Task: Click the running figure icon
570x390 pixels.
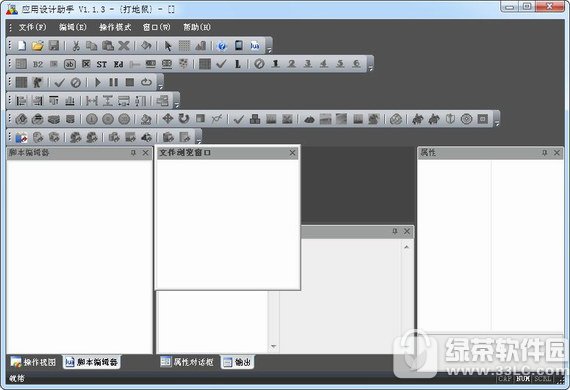Action: [x=37, y=83]
